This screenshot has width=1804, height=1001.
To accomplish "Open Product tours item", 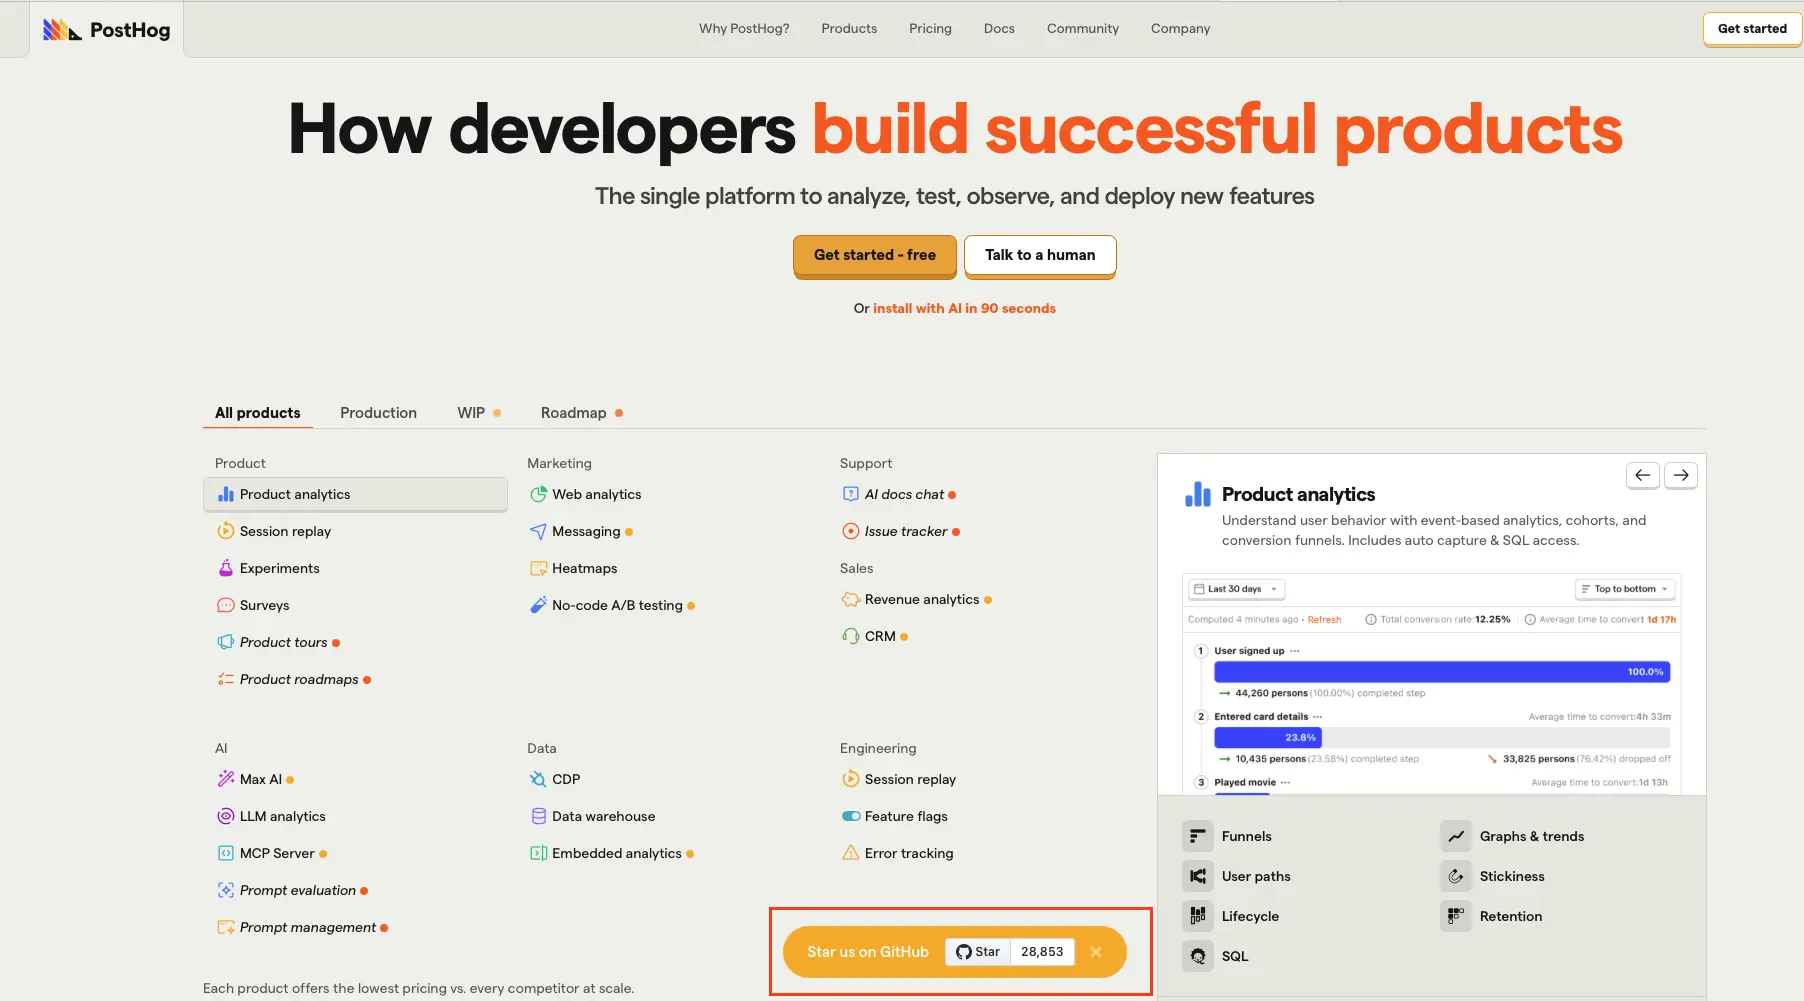I will tap(278, 642).
